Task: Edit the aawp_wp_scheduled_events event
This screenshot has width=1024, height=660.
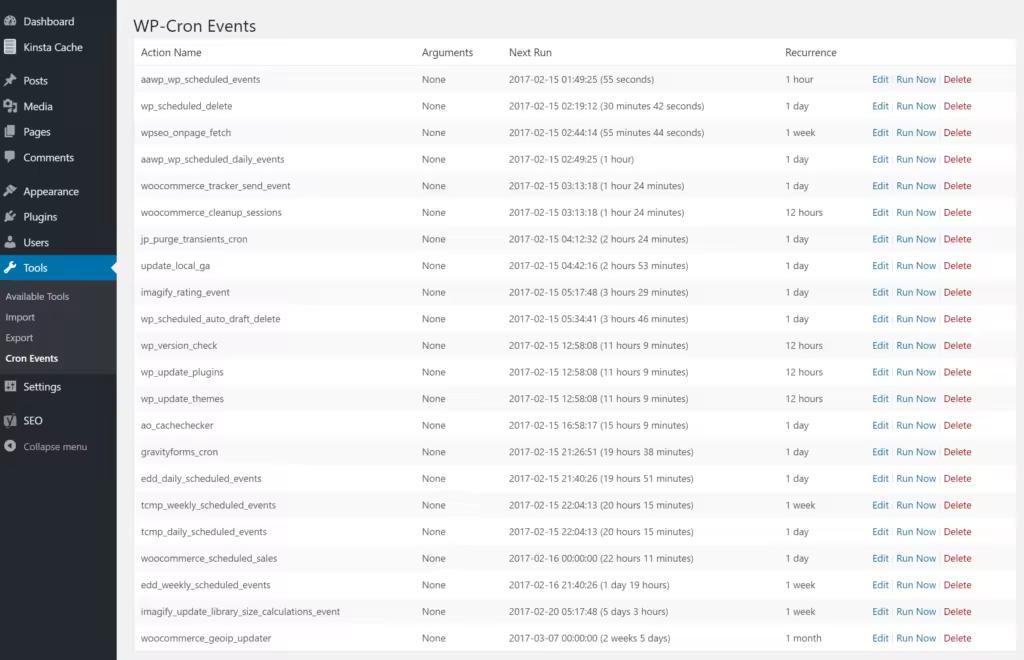Action: (880, 79)
